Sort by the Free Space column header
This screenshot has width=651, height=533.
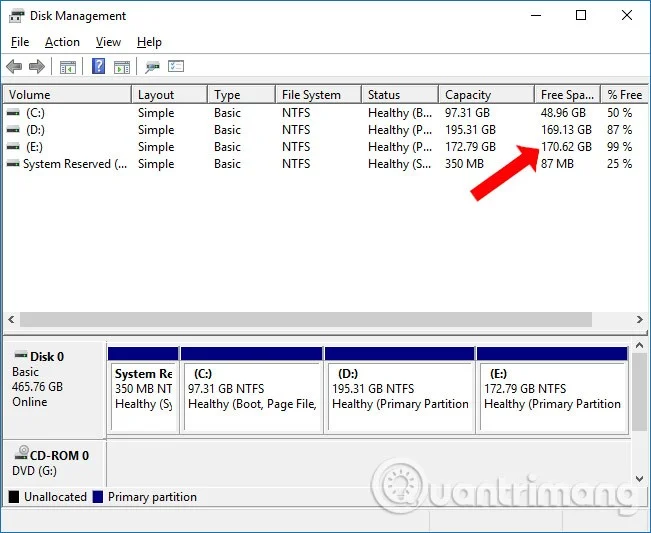coord(568,95)
